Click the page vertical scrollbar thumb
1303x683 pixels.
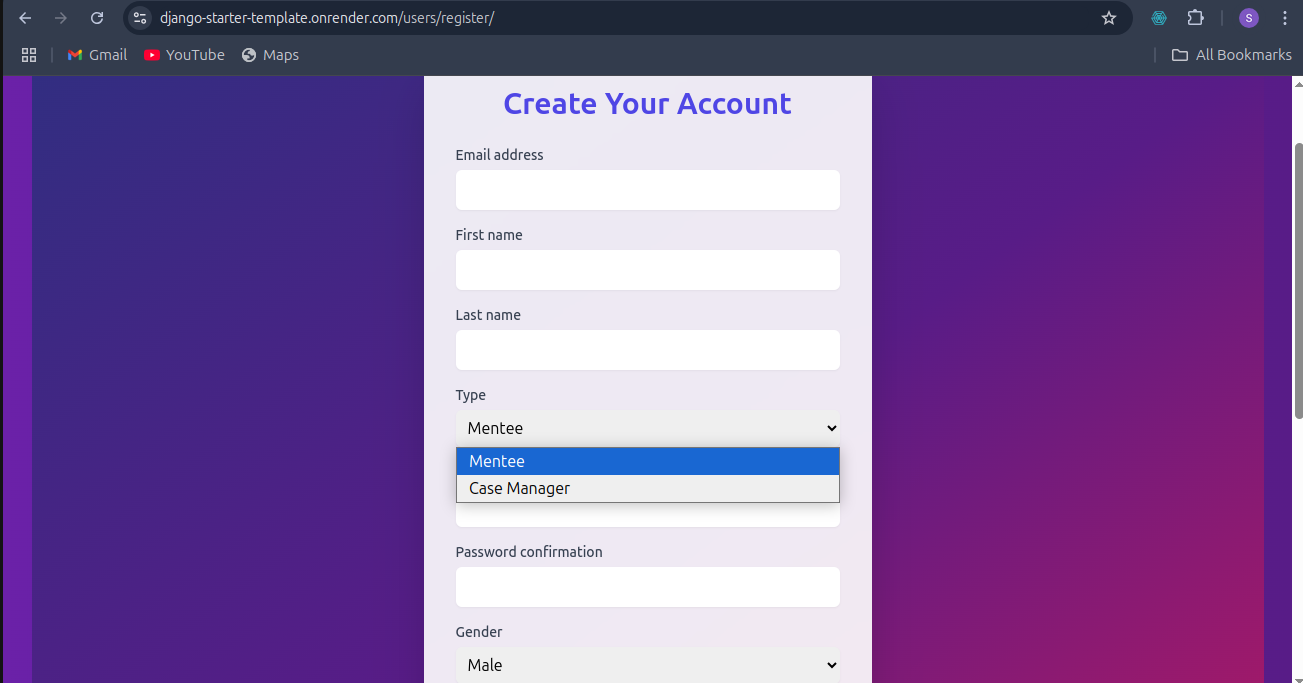pyautogui.click(x=1298, y=280)
